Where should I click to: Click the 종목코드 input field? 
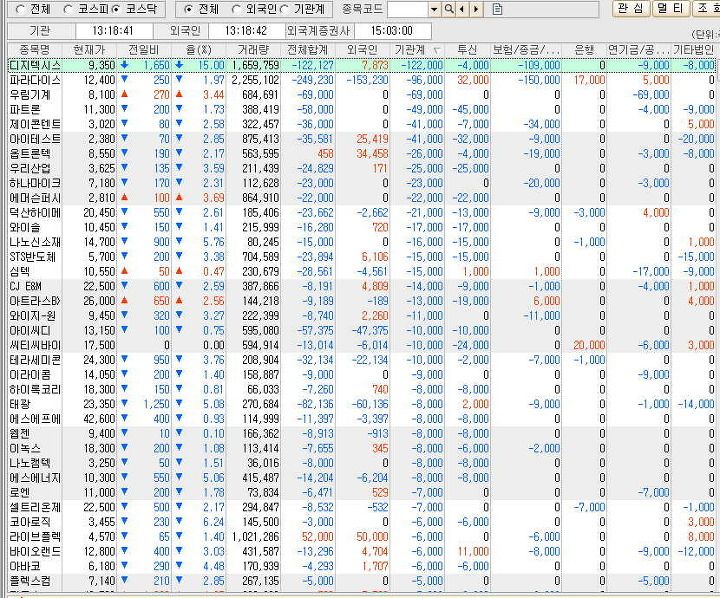pyautogui.click(x=408, y=9)
